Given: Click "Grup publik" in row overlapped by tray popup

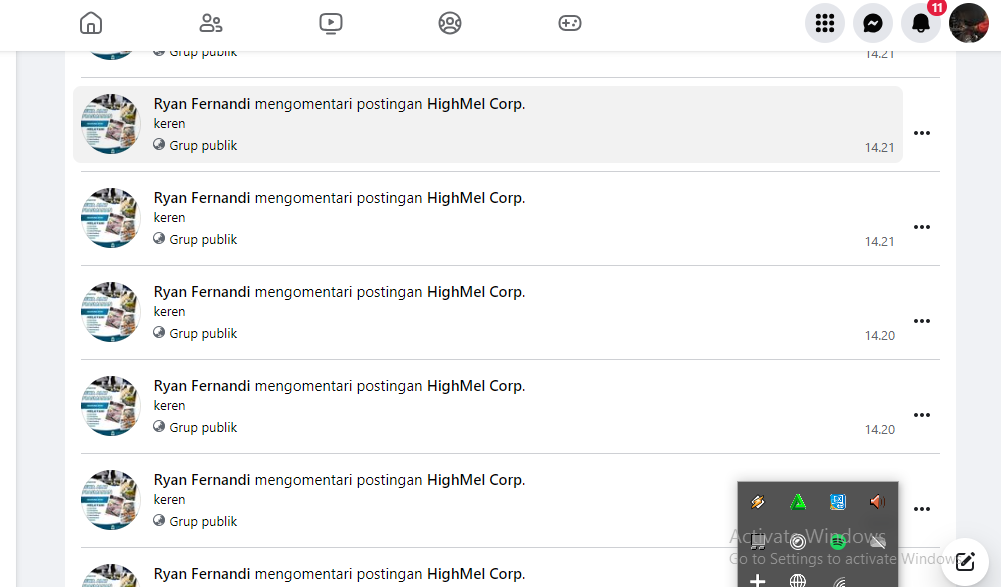Looking at the screenshot, I should pos(203,522).
